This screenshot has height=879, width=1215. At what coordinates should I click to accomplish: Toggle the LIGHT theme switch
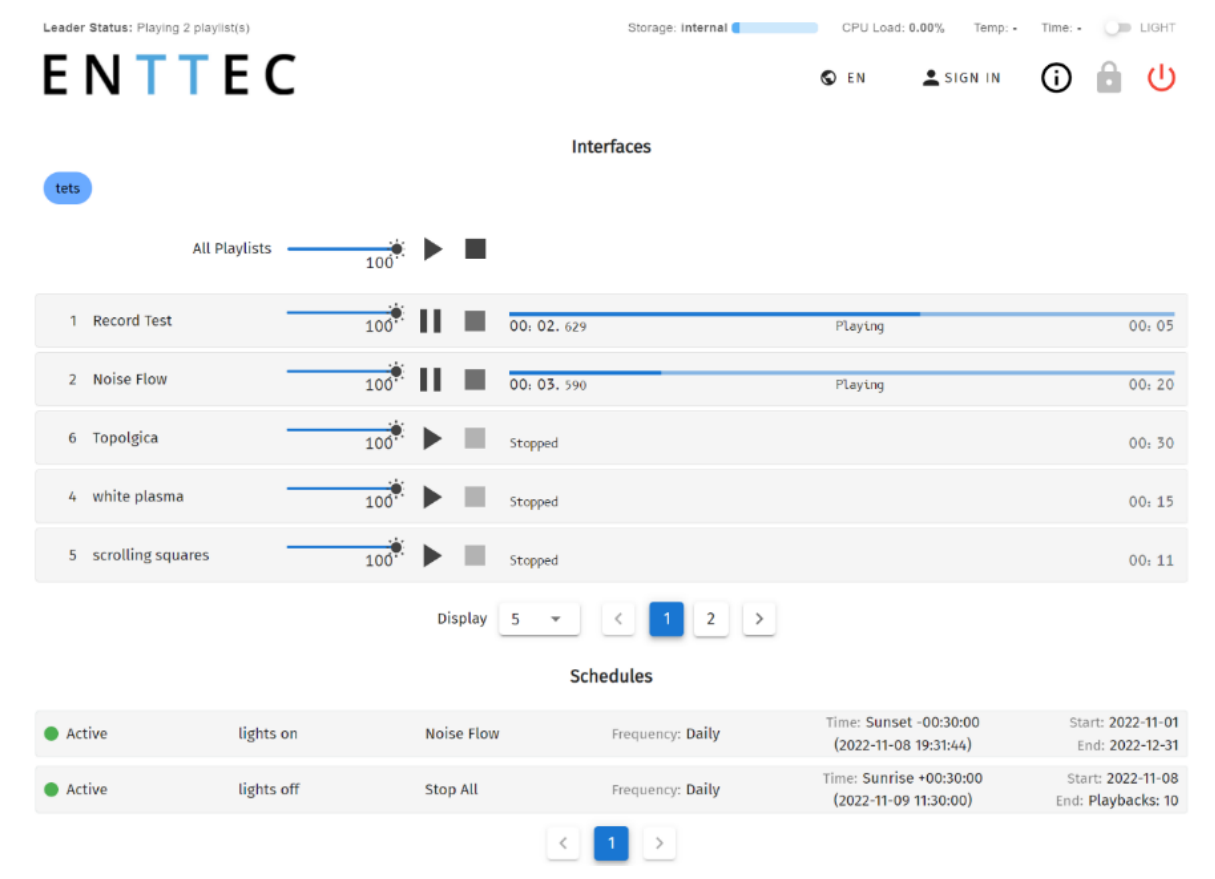[1117, 28]
